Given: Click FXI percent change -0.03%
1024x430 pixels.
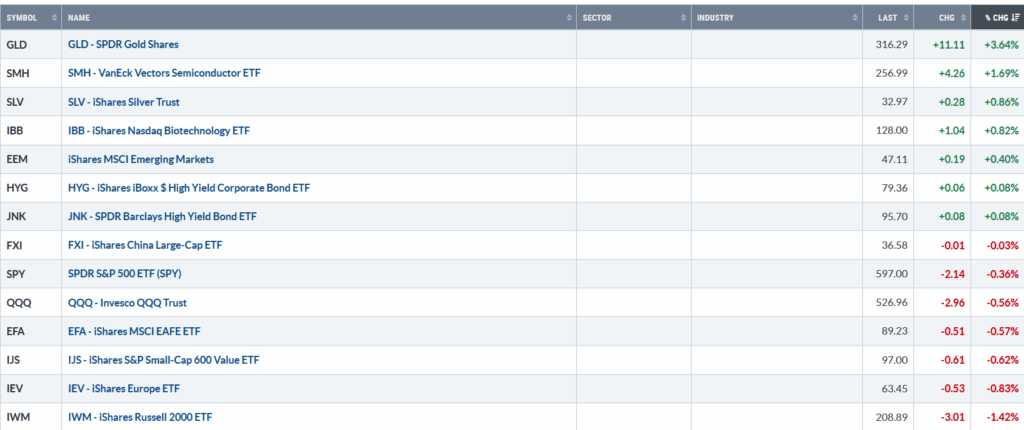Looking at the screenshot, I should click(x=1002, y=245).
